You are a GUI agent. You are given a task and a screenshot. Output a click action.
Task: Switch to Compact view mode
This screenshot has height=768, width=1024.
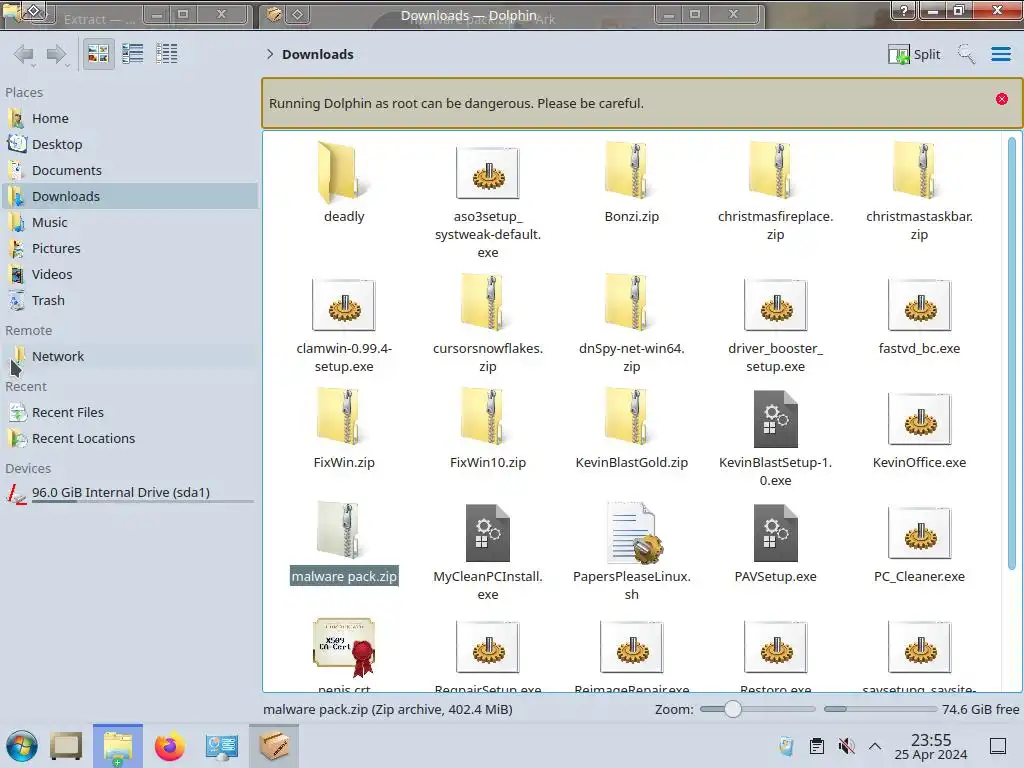click(133, 54)
